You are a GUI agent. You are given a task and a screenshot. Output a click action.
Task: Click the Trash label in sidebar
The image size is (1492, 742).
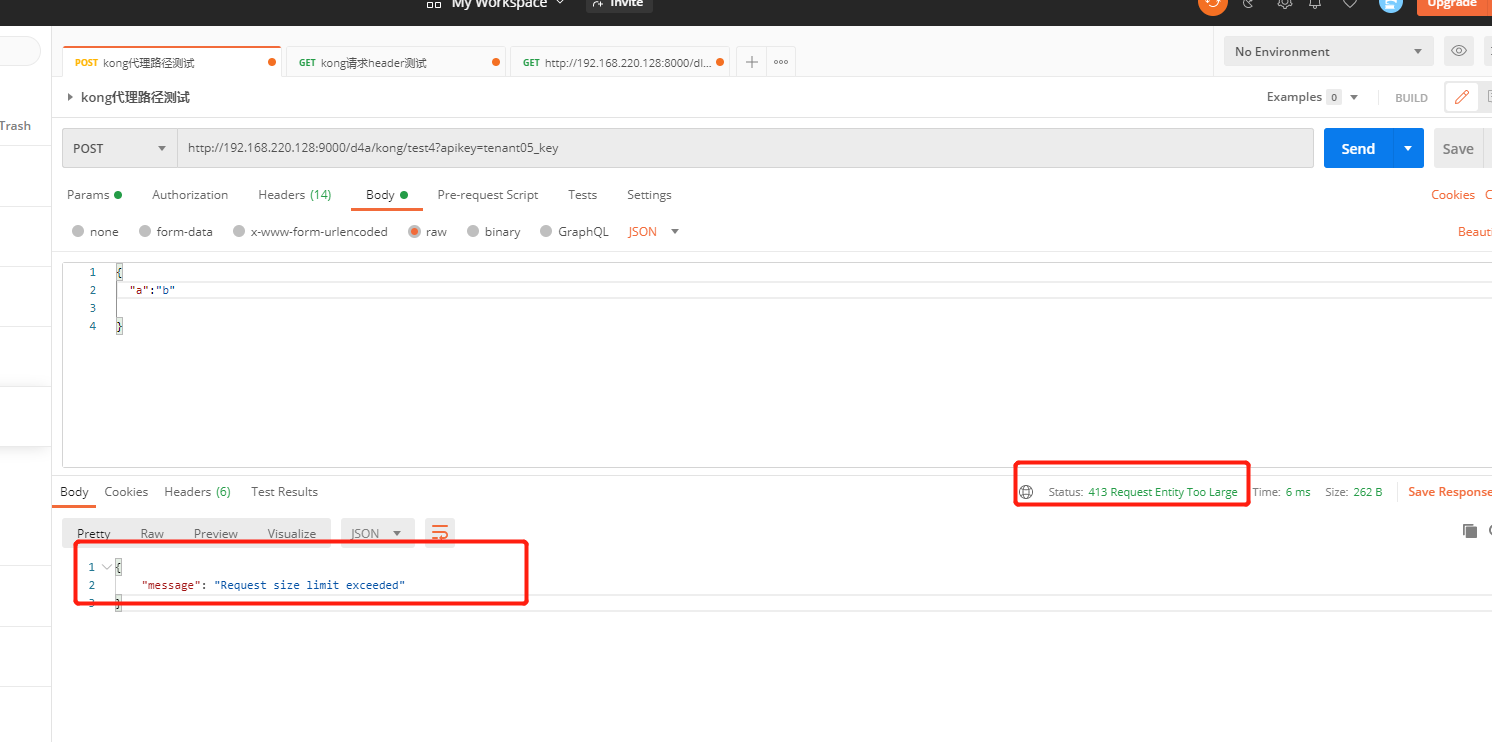pos(15,126)
